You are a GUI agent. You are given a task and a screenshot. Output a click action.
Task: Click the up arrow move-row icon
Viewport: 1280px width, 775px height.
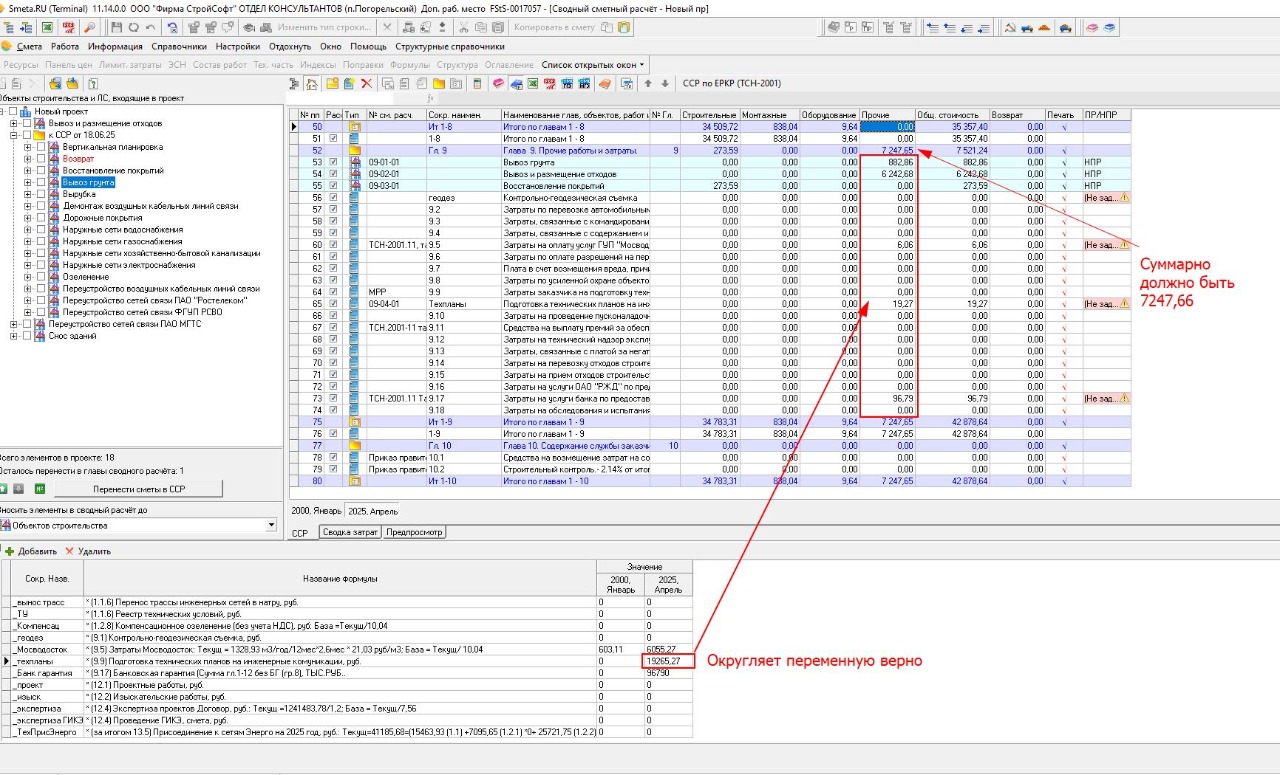coord(648,83)
